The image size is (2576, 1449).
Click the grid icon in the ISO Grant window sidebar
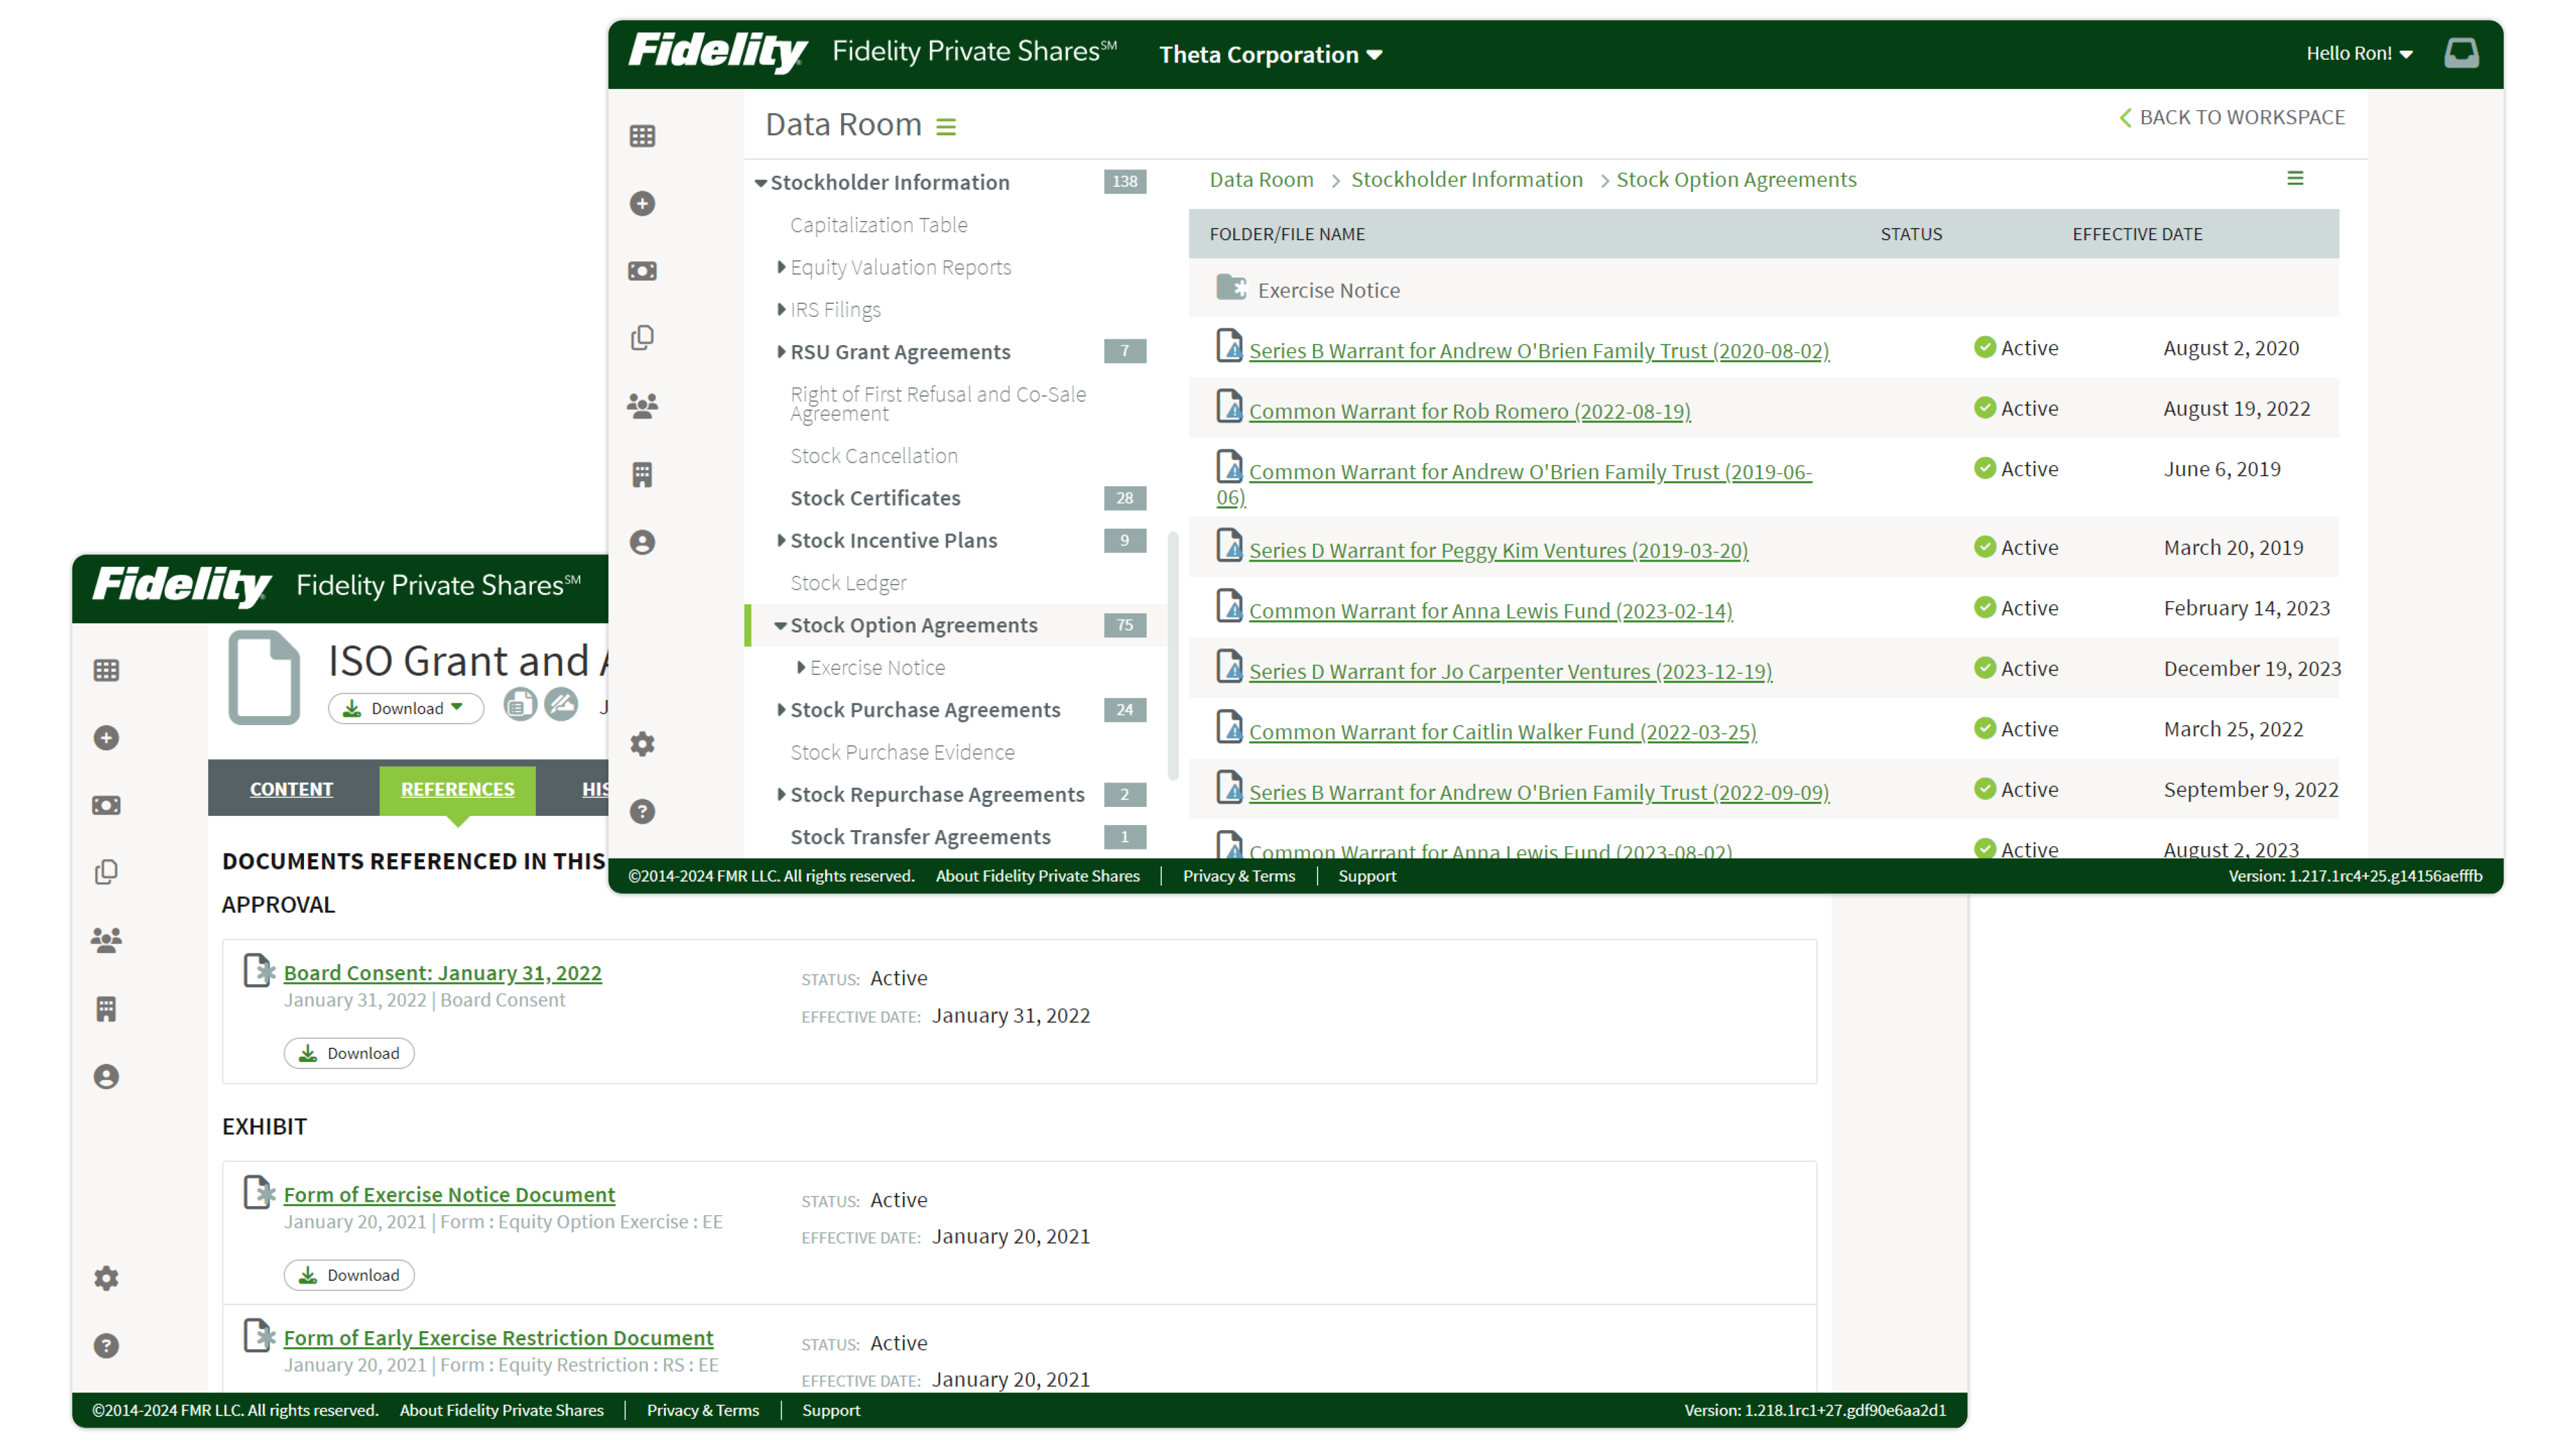point(106,670)
